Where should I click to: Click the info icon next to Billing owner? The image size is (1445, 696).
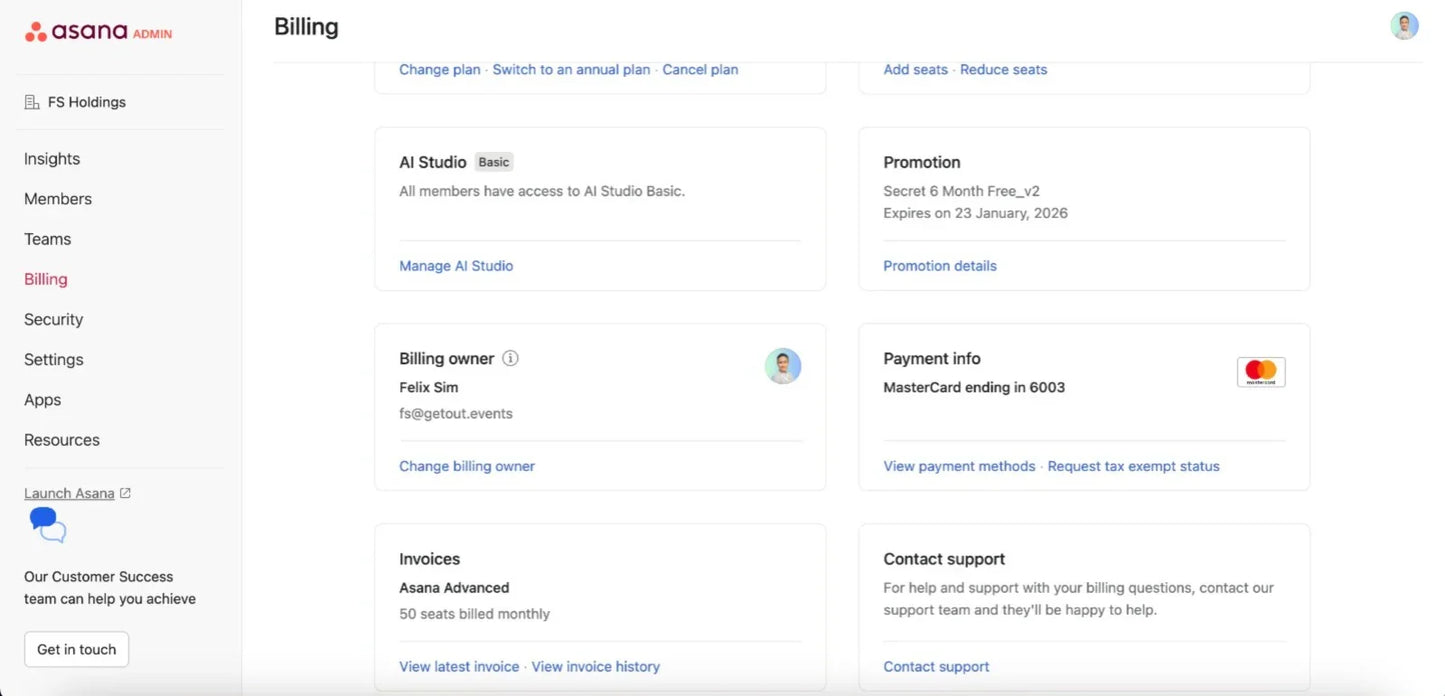pyautogui.click(x=510, y=358)
